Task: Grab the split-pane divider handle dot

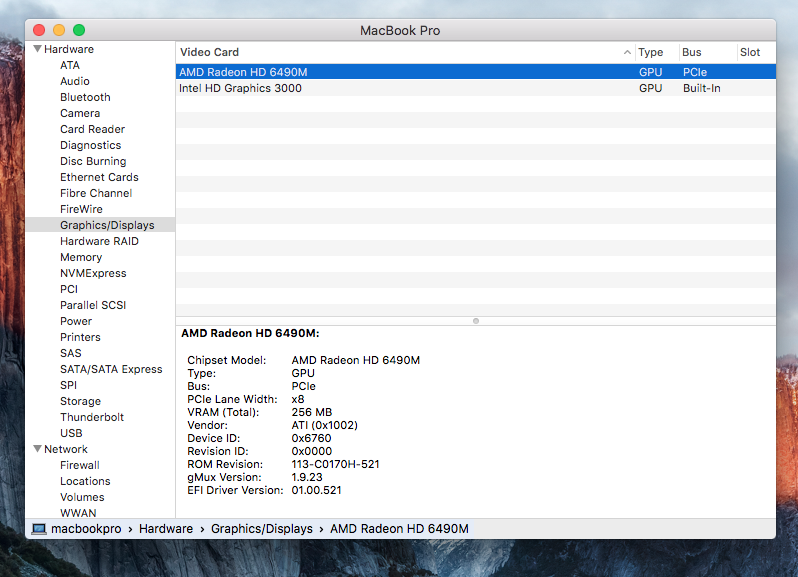Action: pos(476,321)
